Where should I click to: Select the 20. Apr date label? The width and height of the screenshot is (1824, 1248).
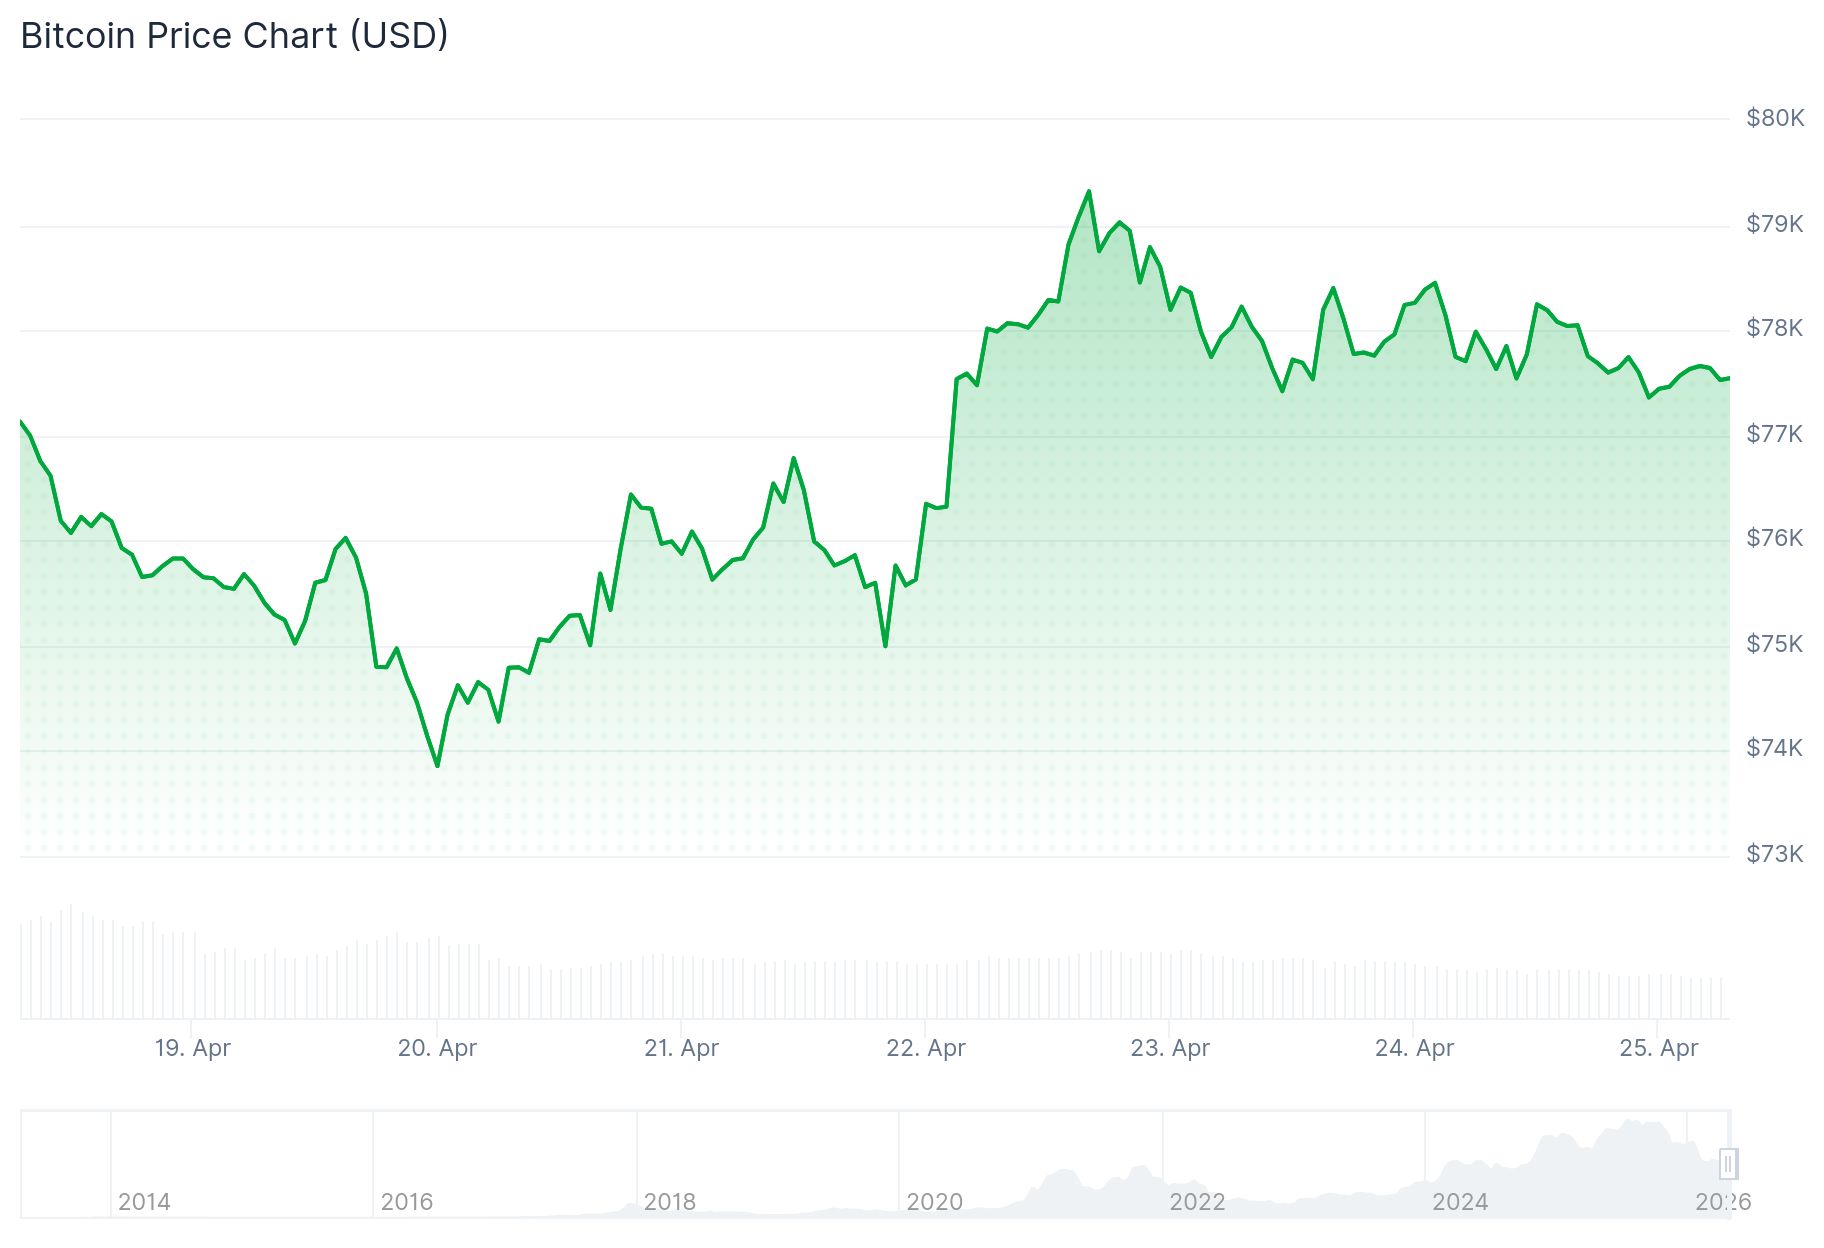[437, 1048]
